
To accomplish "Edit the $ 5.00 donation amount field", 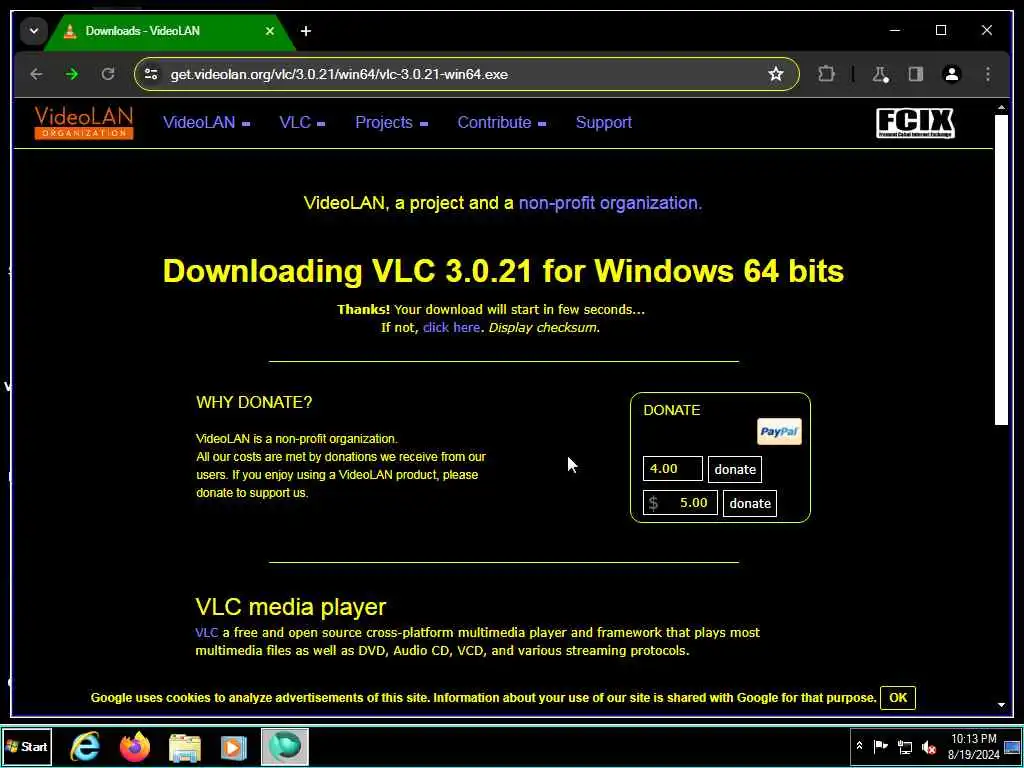I will (680, 503).
